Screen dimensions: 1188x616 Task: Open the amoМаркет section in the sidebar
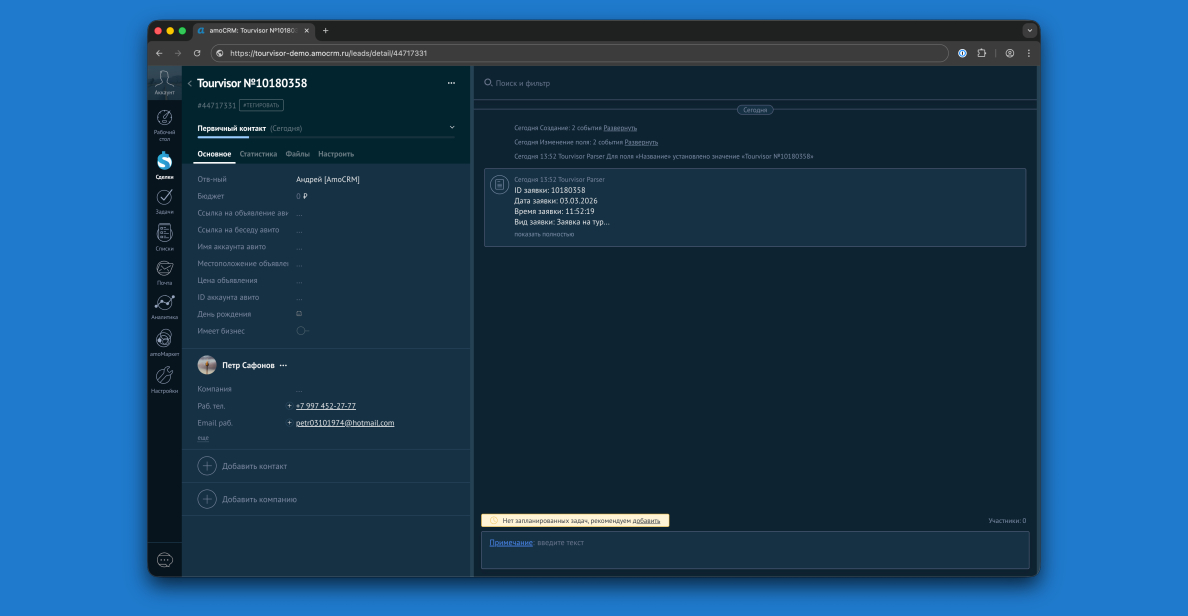click(164, 339)
